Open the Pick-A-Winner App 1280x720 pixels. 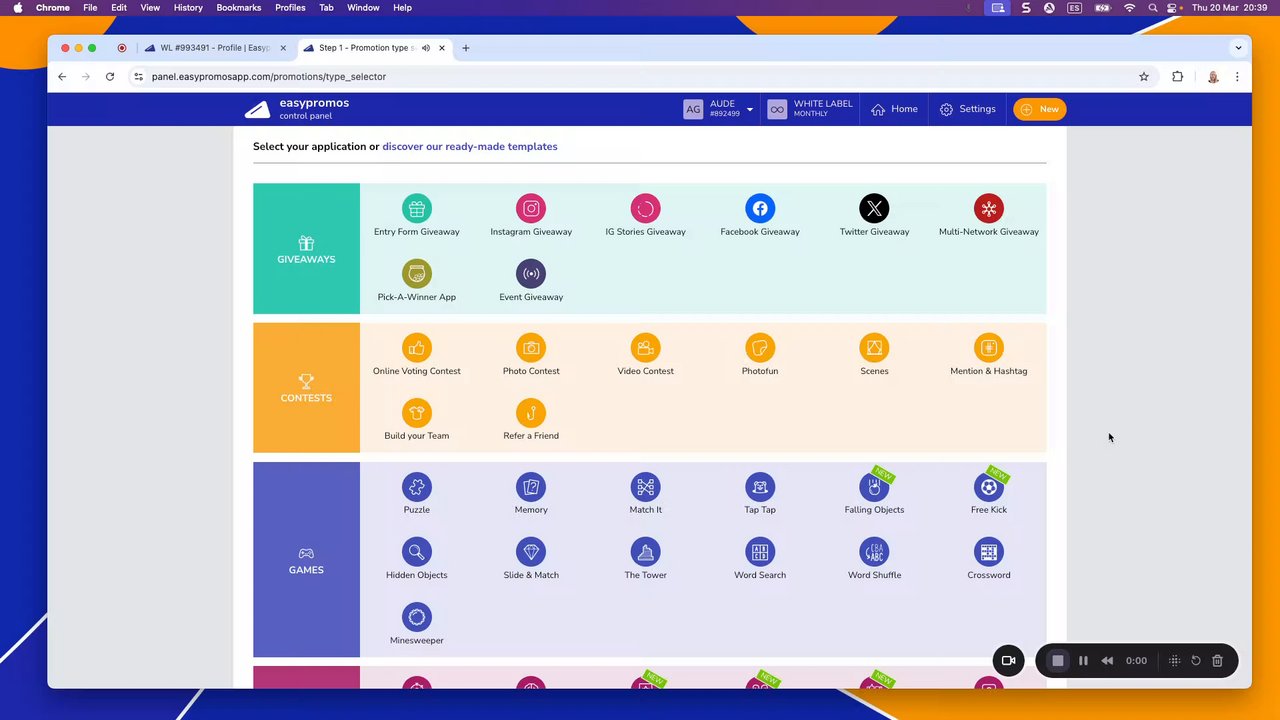click(x=417, y=282)
